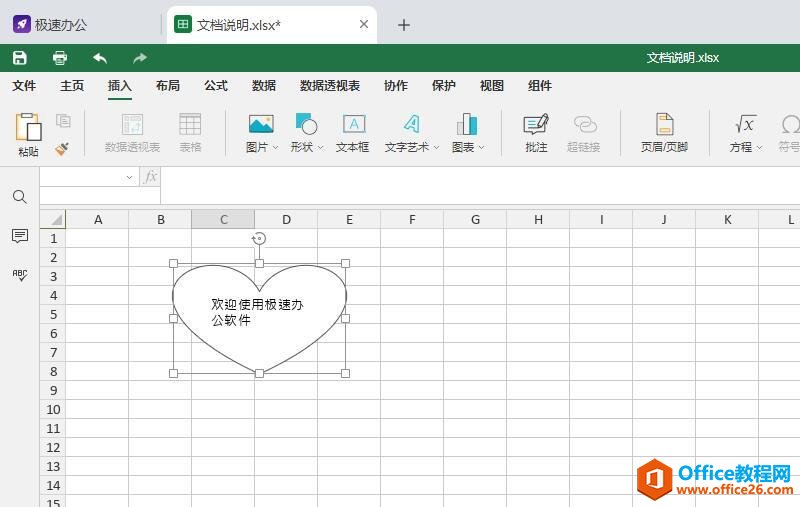This screenshot has height=507, width=800.
Task: Insert a hyperlink (超链接)
Action: [x=584, y=133]
